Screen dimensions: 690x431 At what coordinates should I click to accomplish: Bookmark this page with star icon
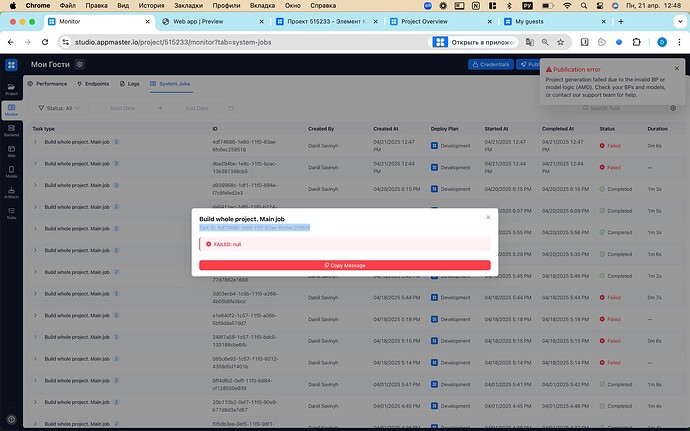[x=560, y=42]
